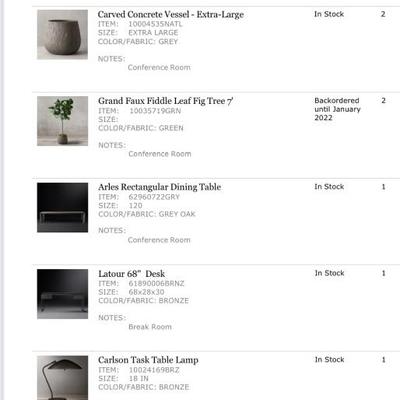The image size is (400, 400).
Task: Select Conference Room note under dining table
Action: pyautogui.click(x=159, y=240)
